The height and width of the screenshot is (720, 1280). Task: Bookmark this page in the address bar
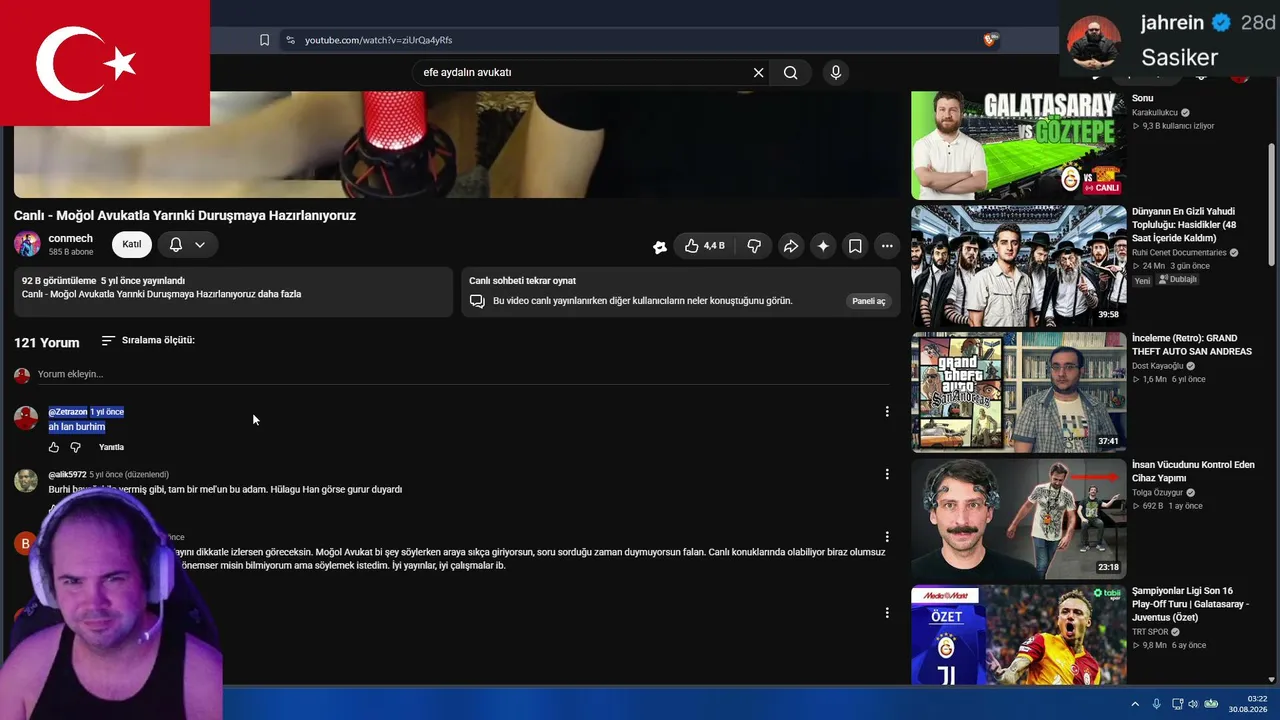point(264,40)
